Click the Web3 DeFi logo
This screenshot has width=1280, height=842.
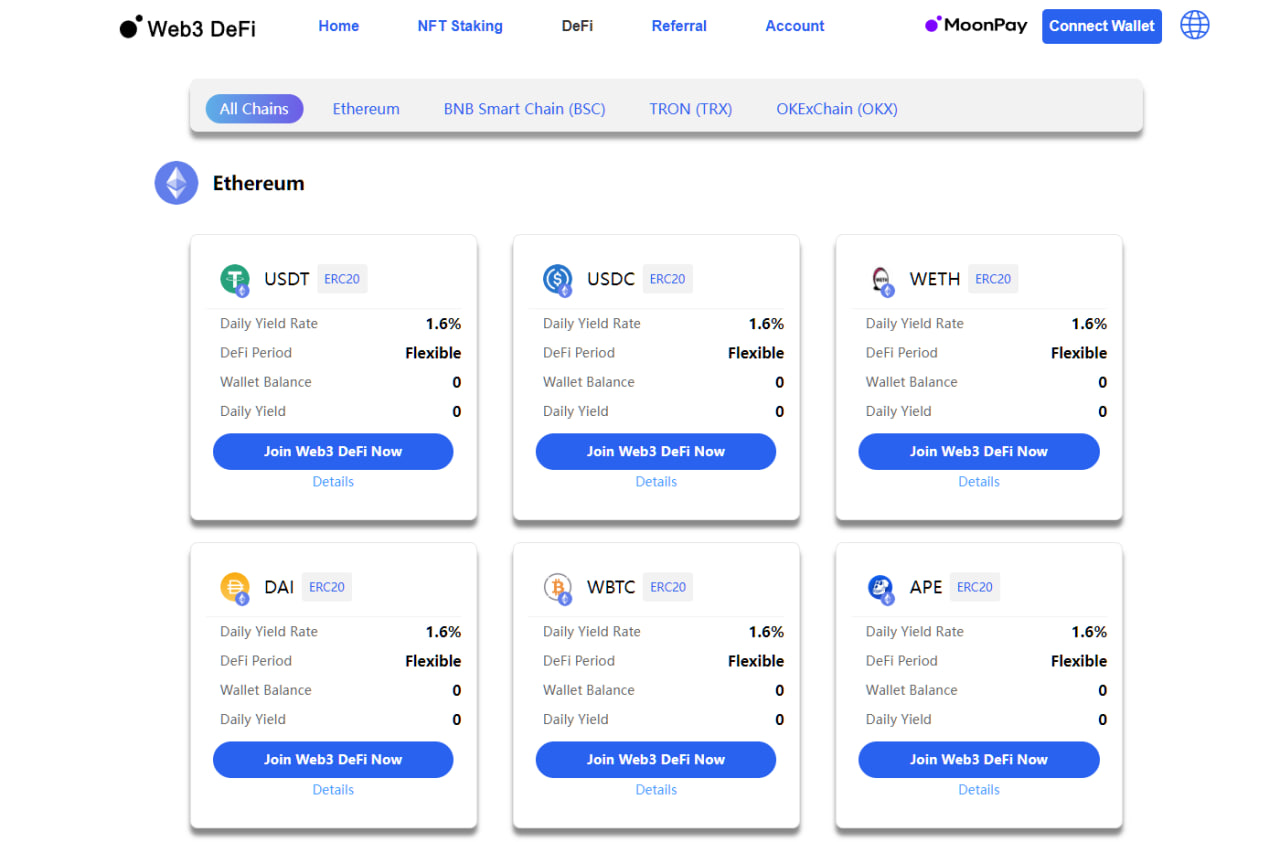click(188, 27)
